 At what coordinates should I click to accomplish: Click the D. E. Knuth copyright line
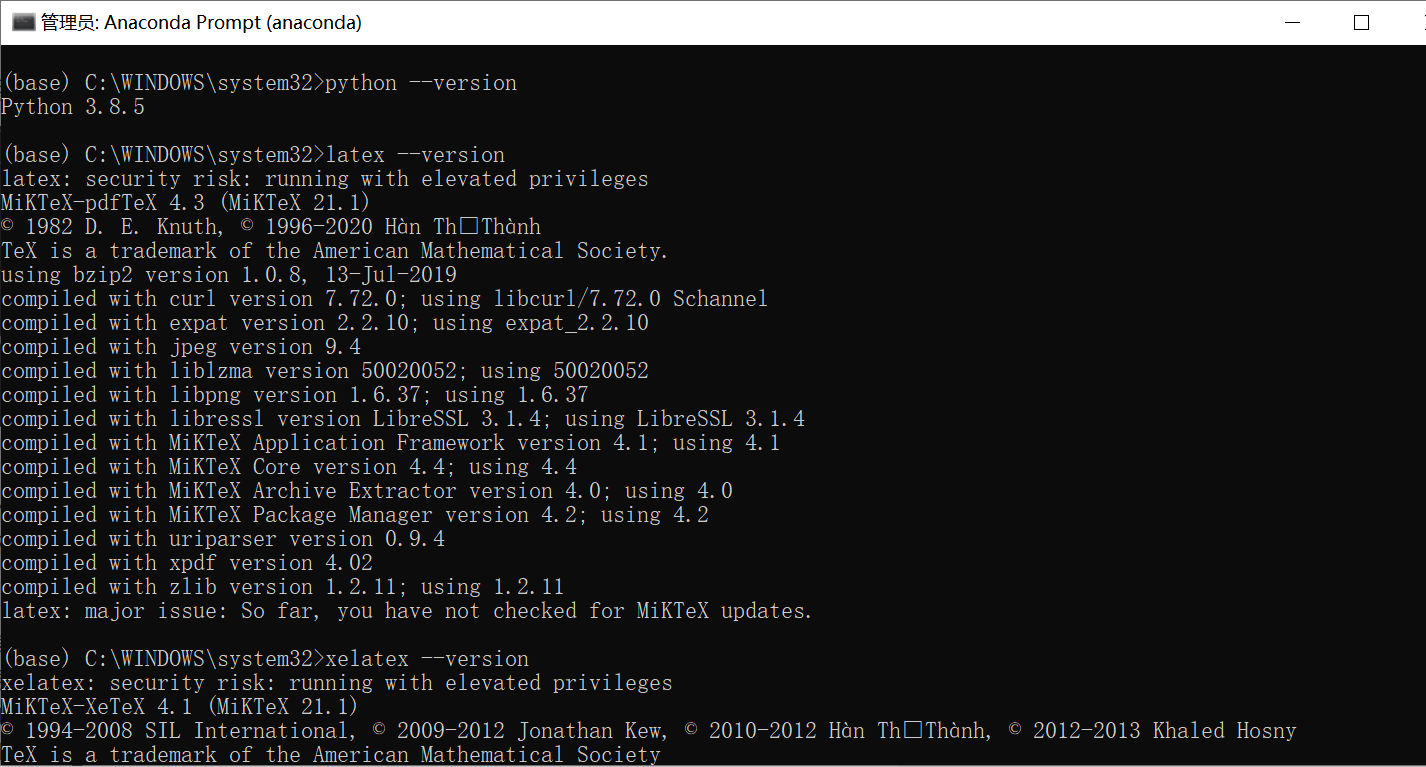coord(271,227)
